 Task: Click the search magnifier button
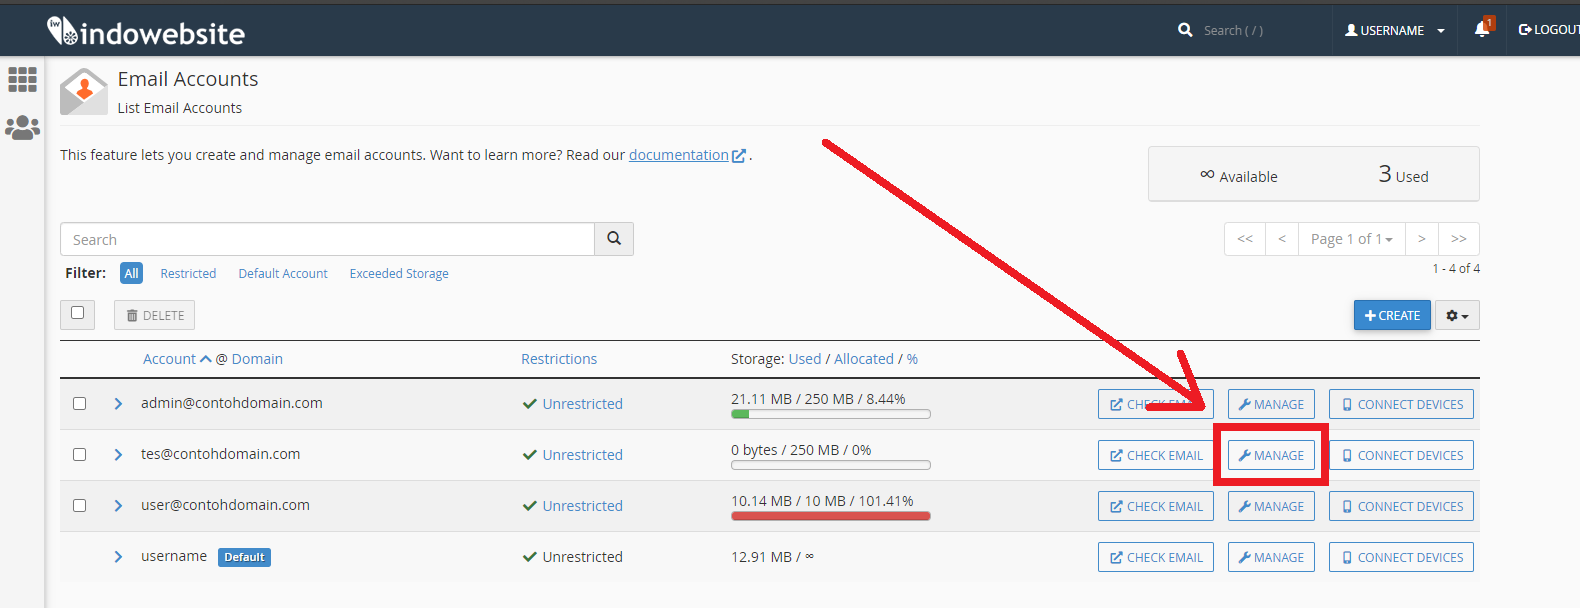click(x=614, y=239)
